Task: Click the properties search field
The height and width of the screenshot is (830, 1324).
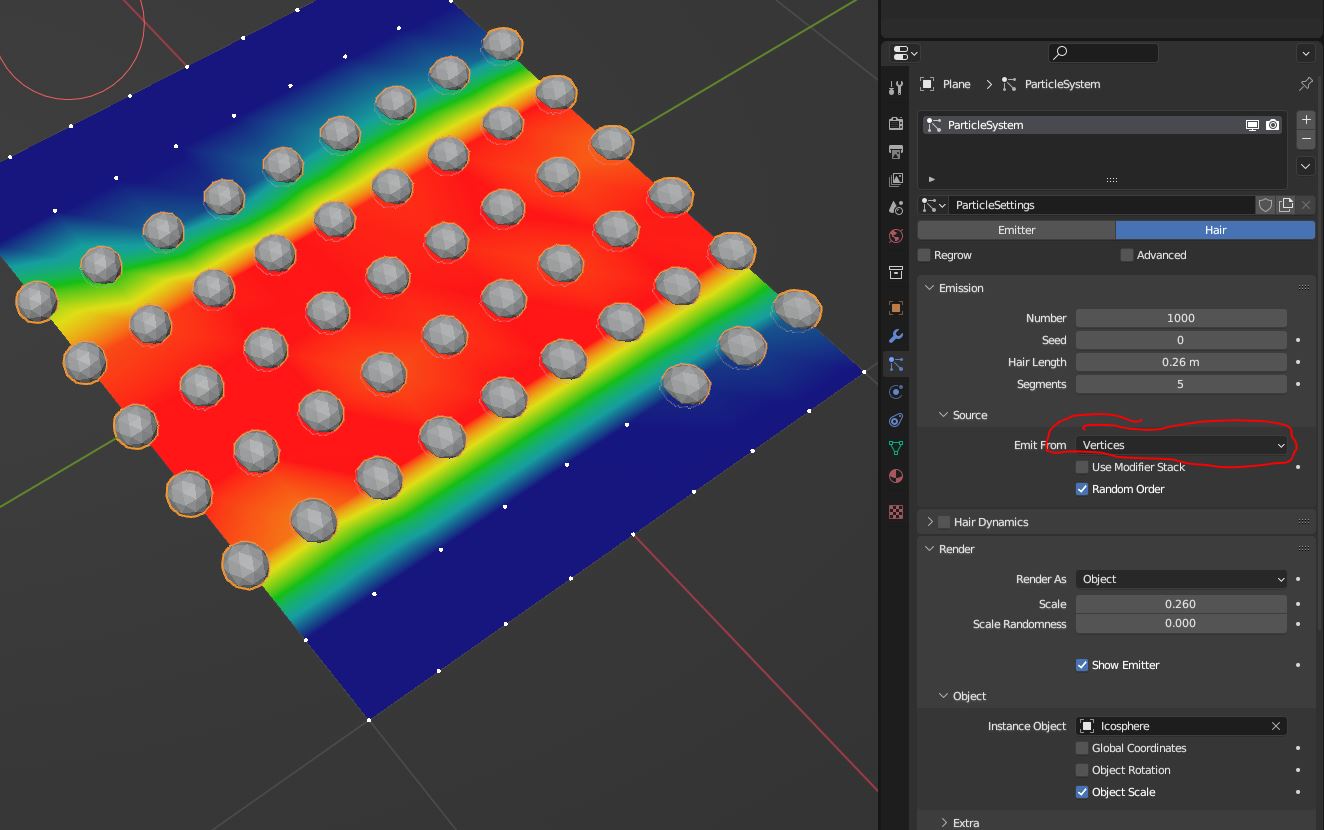Action: [x=1103, y=53]
